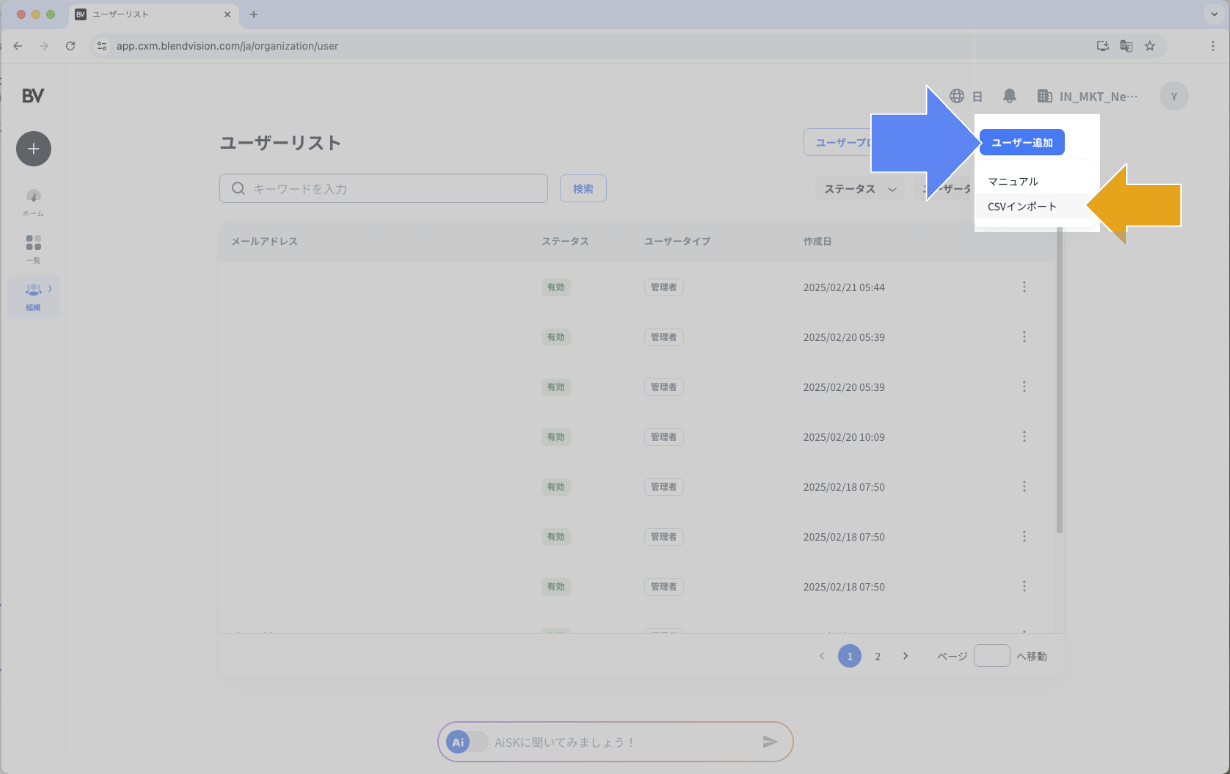Image resolution: width=1230 pixels, height=774 pixels.
Task: Go to page 2 in pagination
Action: coord(878,656)
